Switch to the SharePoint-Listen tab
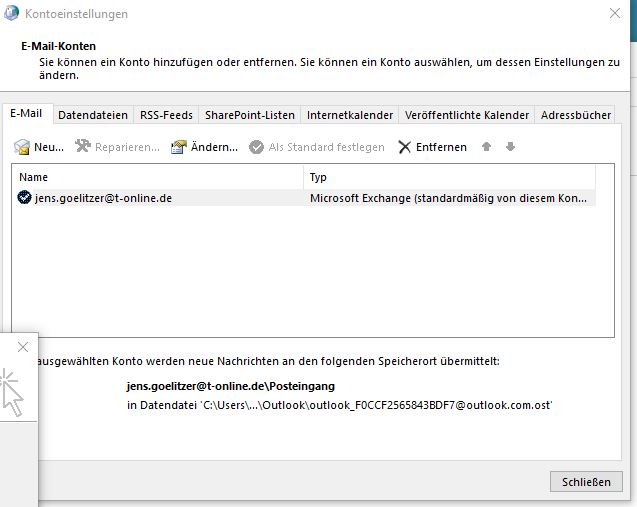This screenshot has height=507, width=637. pos(250,115)
